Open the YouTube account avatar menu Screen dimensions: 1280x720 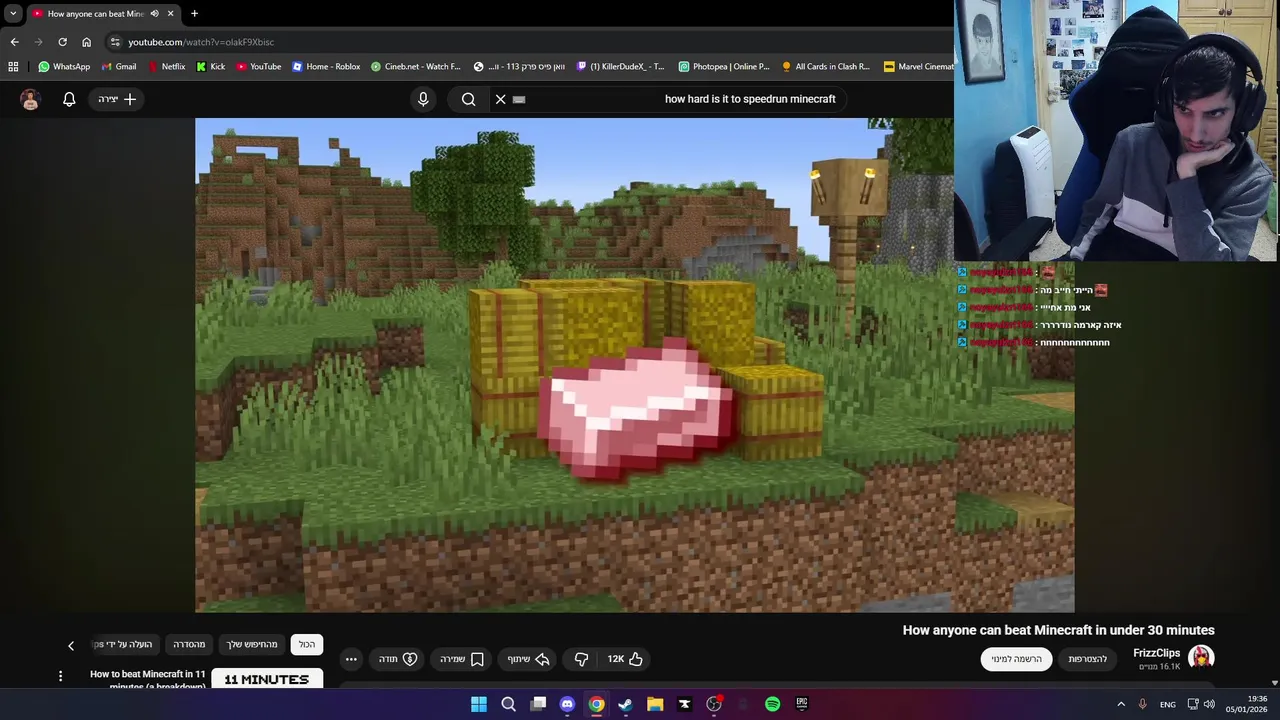click(30, 99)
